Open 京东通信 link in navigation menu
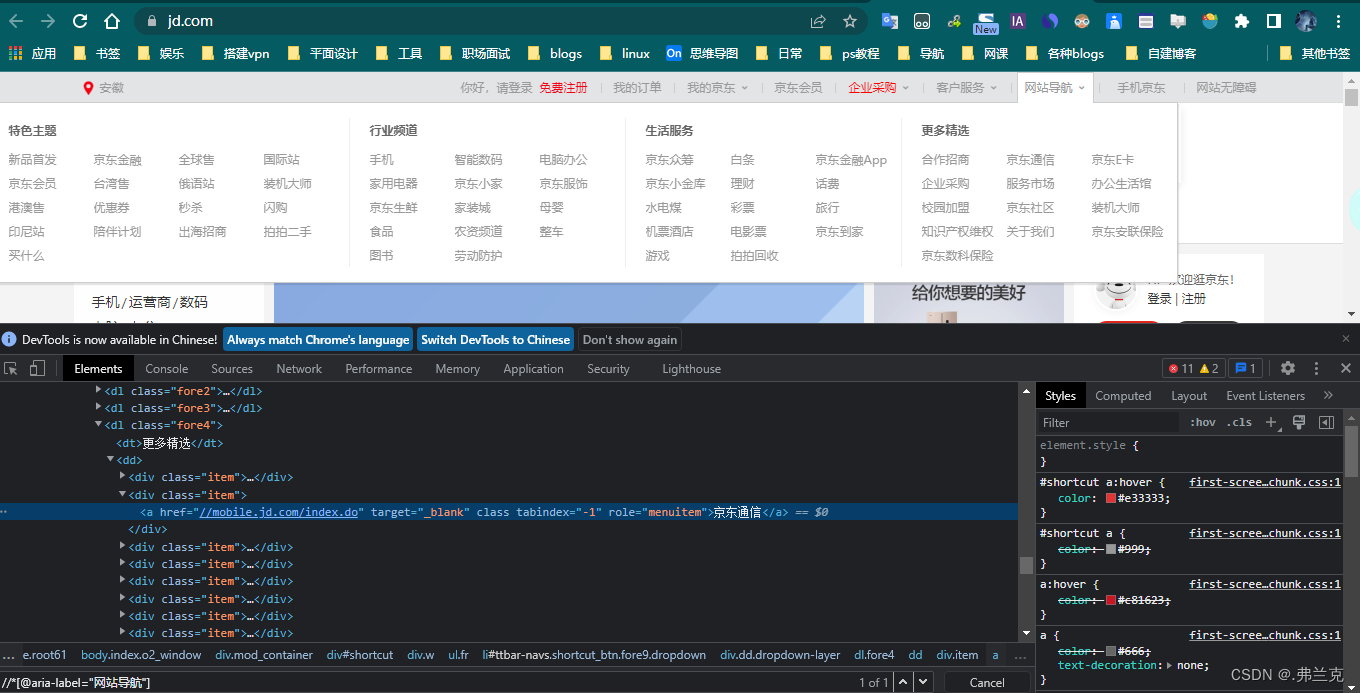1360x693 pixels. pos(1030,159)
